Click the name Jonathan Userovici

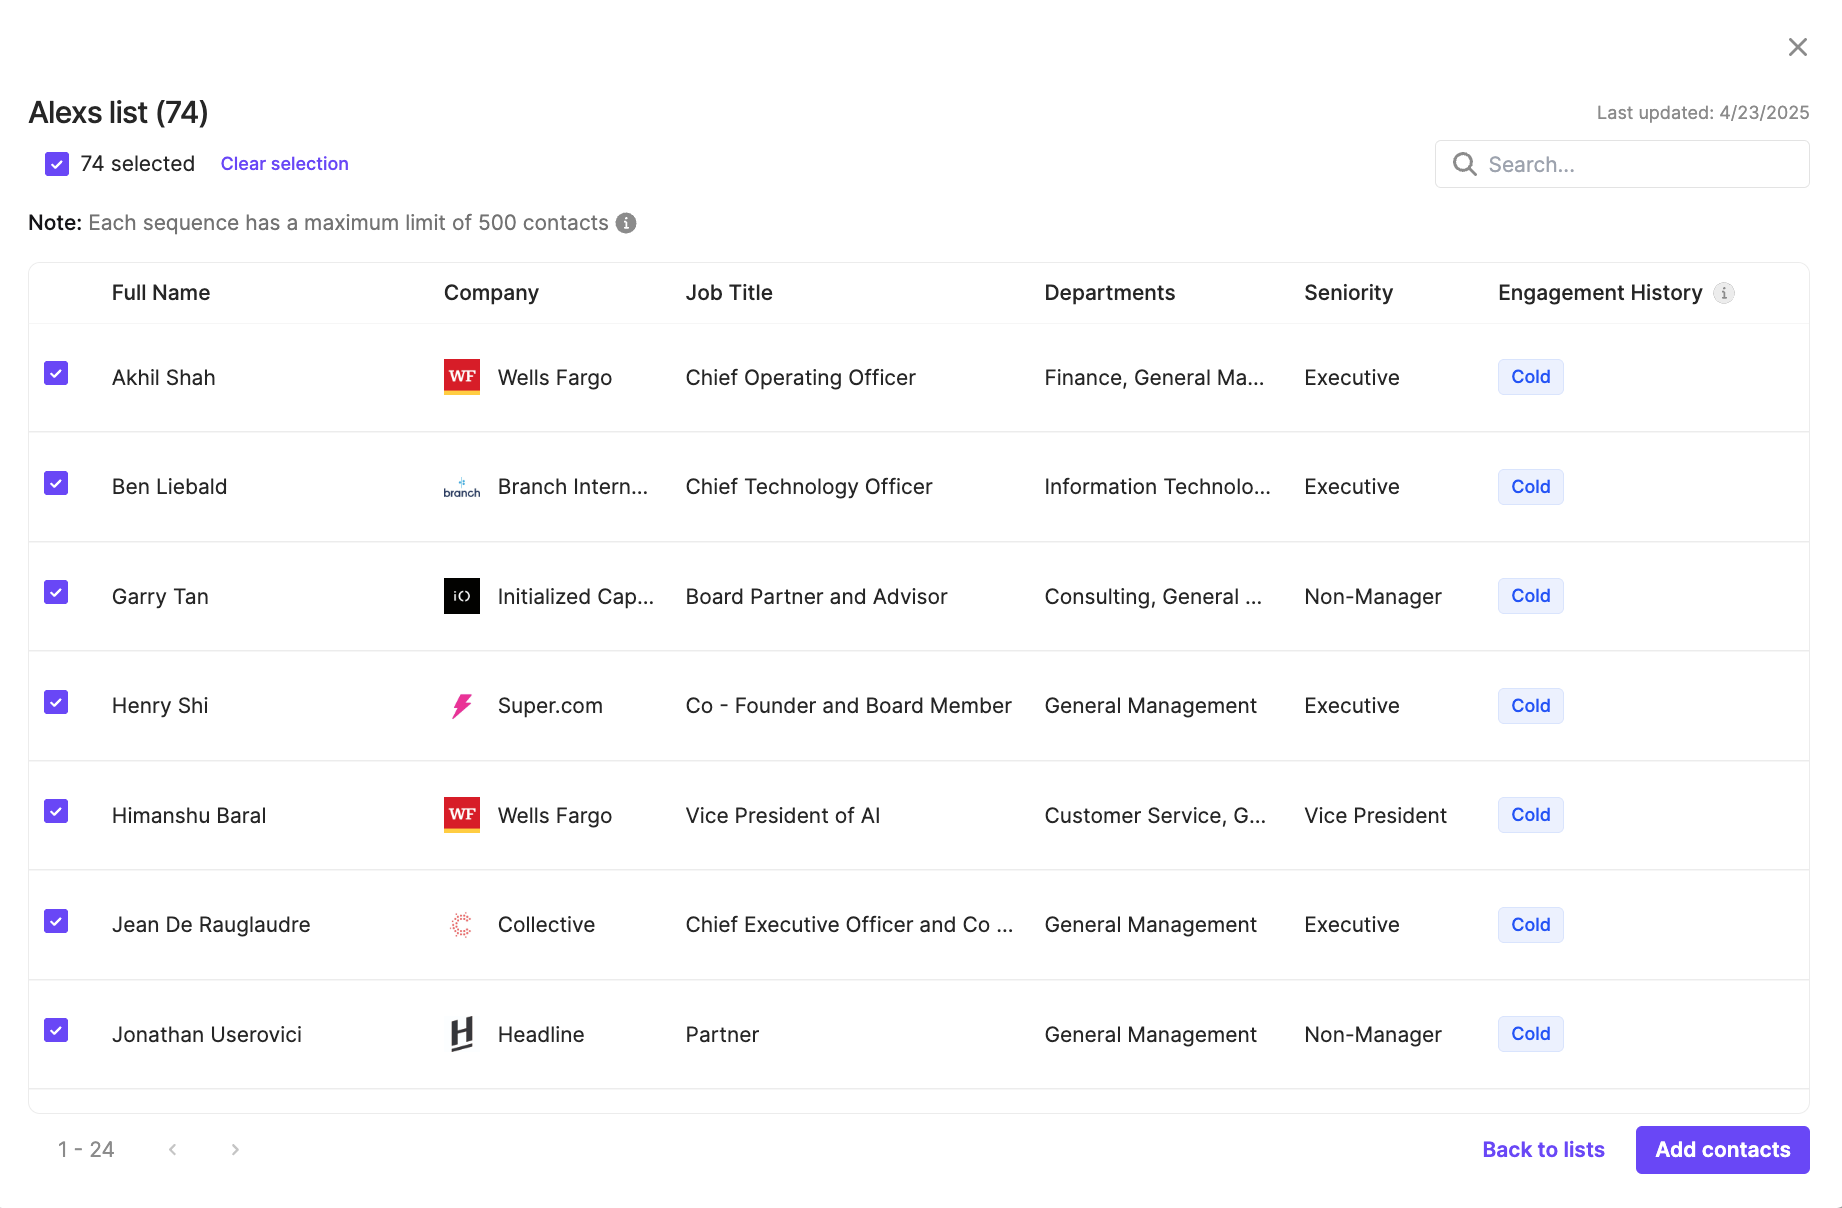pyautogui.click(x=207, y=1035)
